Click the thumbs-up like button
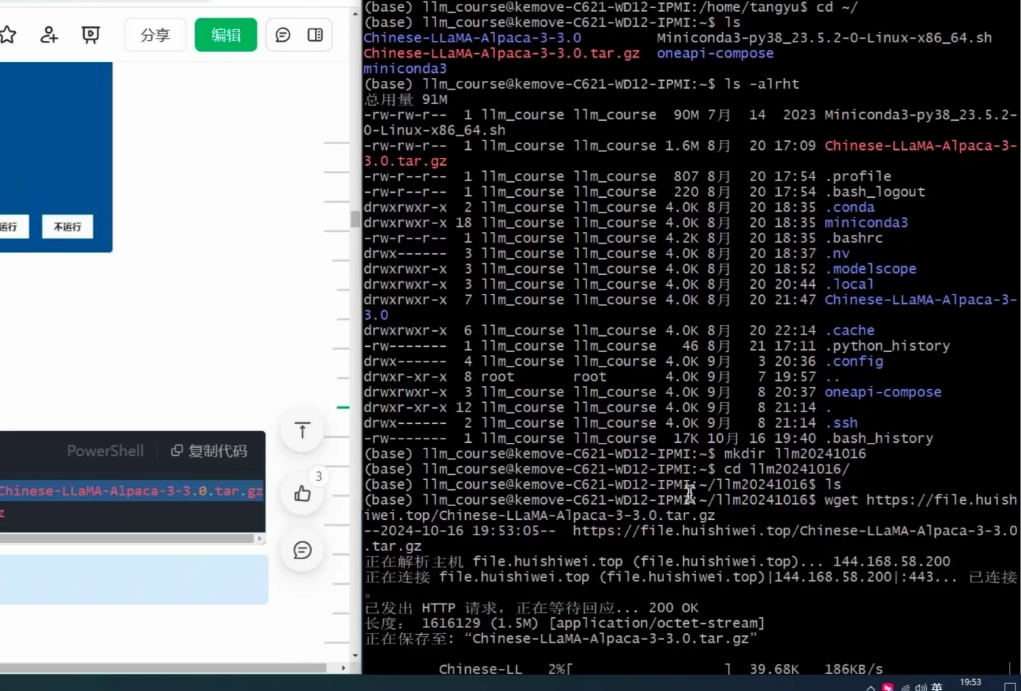Image resolution: width=1021 pixels, height=691 pixels. click(x=302, y=493)
